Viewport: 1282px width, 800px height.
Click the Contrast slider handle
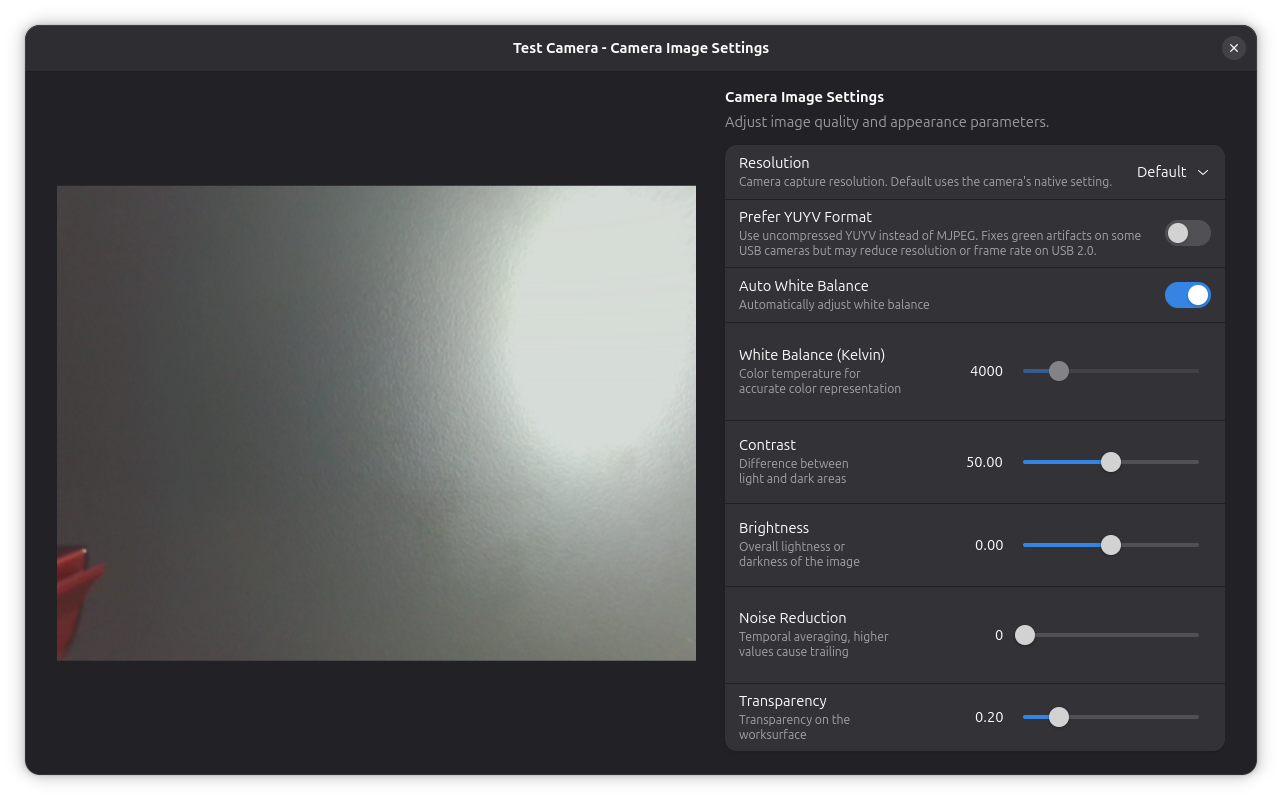pyautogui.click(x=1111, y=462)
